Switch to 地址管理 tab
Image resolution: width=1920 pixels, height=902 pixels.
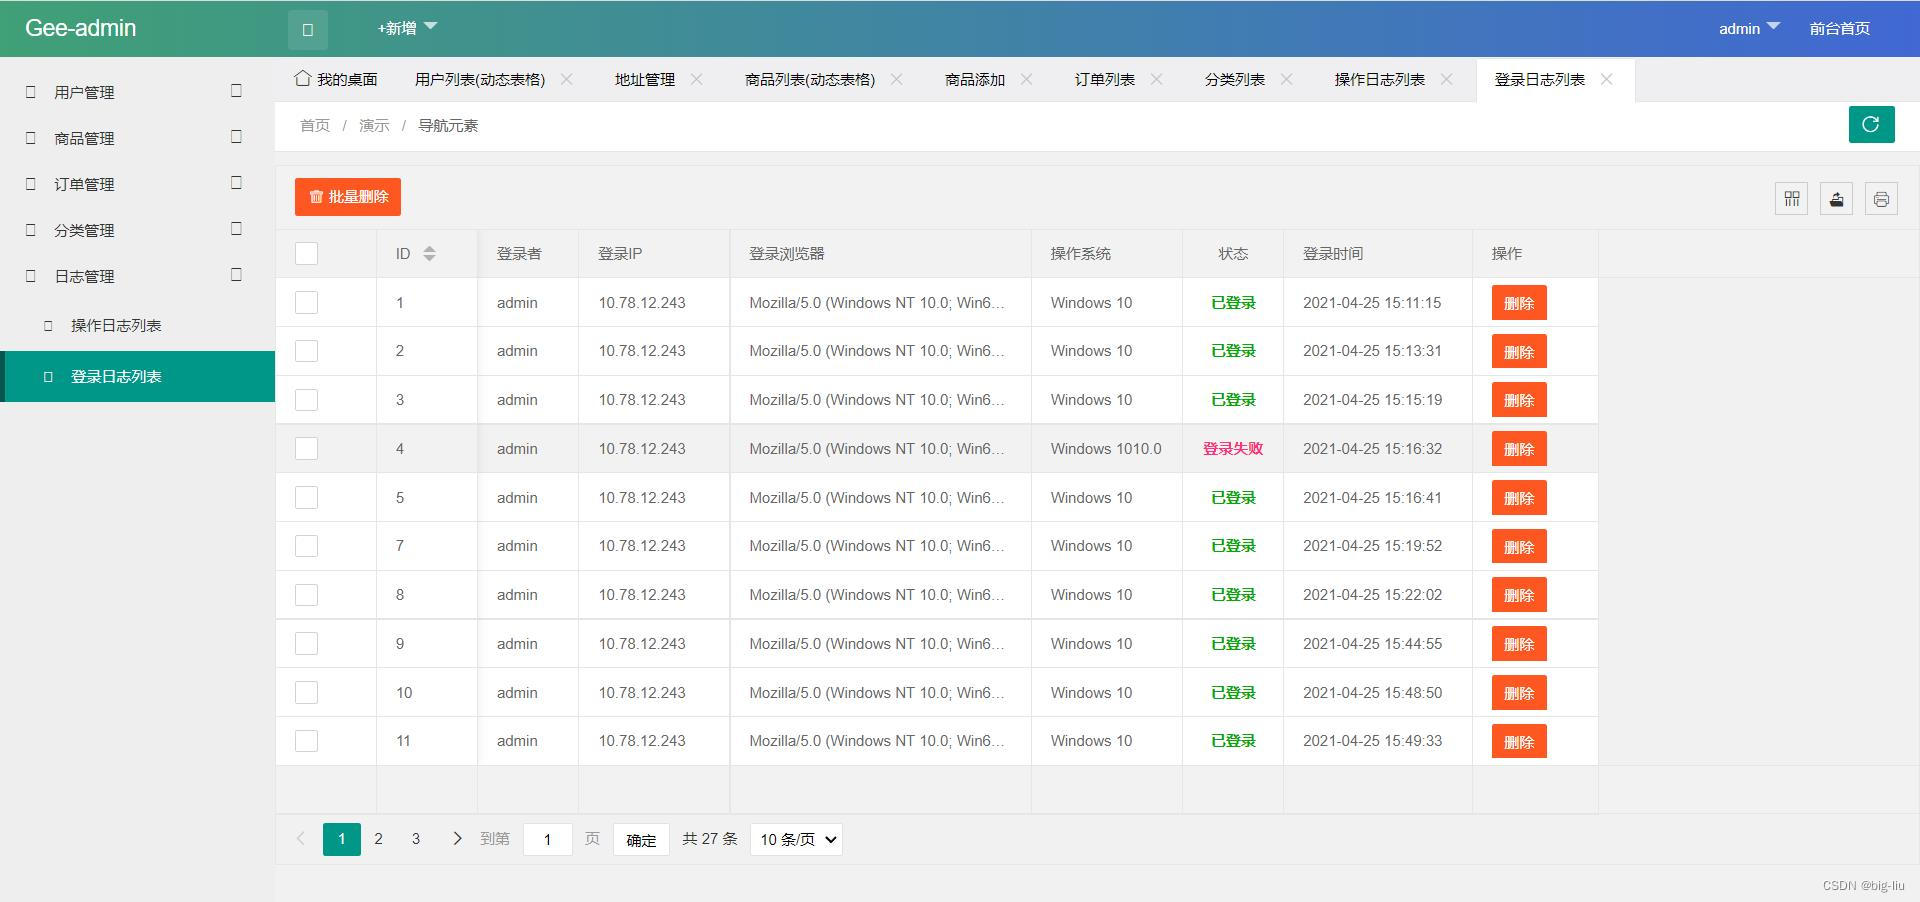(x=645, y=80)
